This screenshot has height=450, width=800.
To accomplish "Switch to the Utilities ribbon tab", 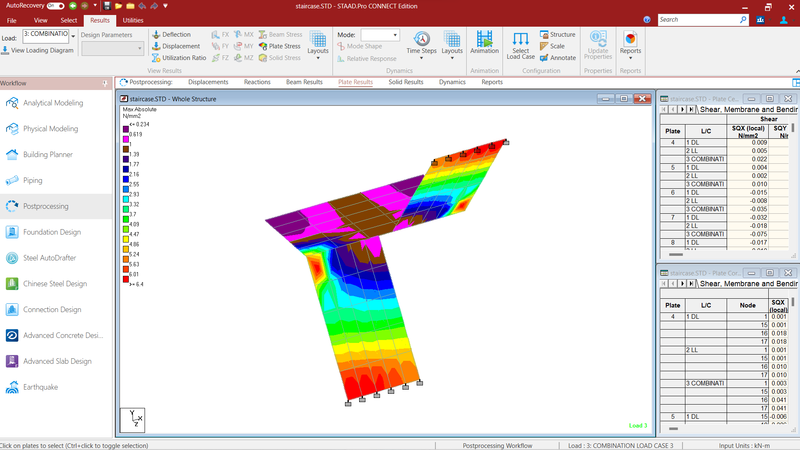I will pyautogui.click(x=133, y=20).
